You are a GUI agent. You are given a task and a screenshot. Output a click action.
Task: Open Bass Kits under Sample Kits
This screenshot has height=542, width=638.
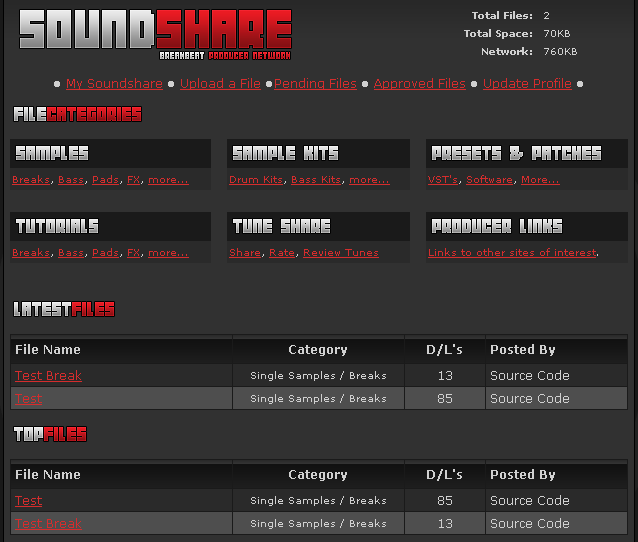pos(316,180)
